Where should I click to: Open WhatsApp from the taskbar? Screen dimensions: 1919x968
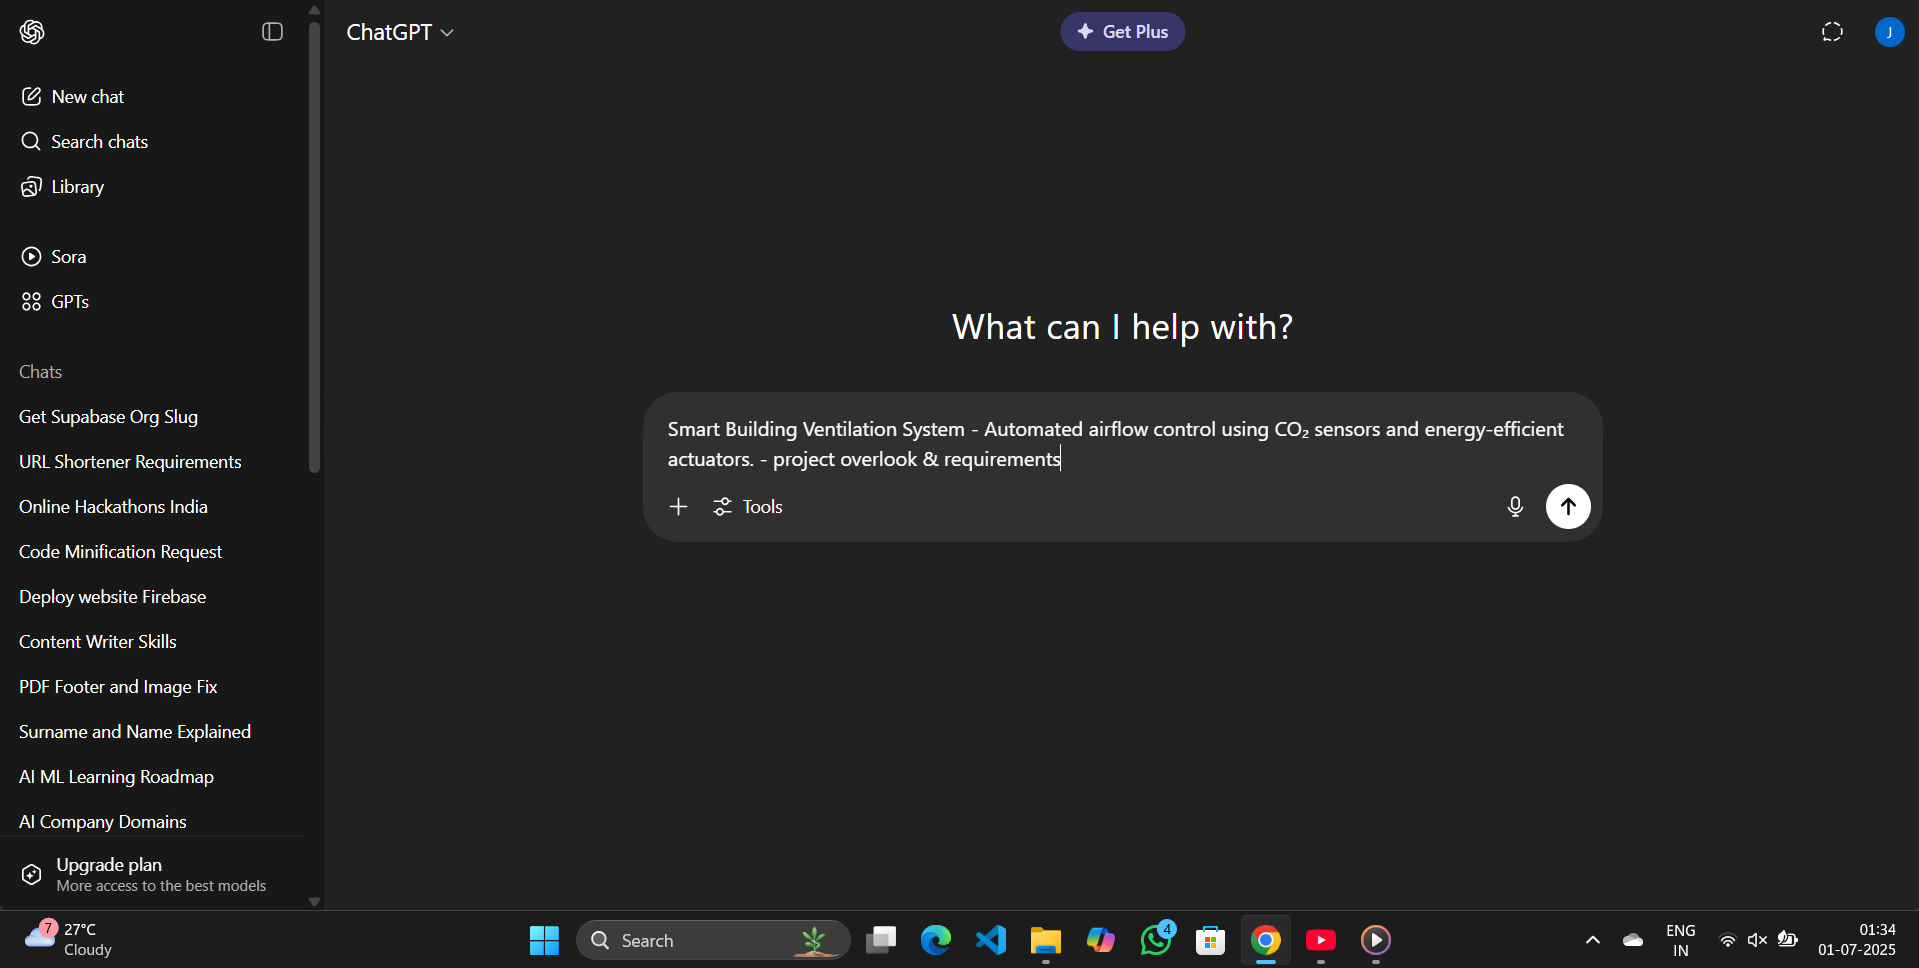[1156, 940]
